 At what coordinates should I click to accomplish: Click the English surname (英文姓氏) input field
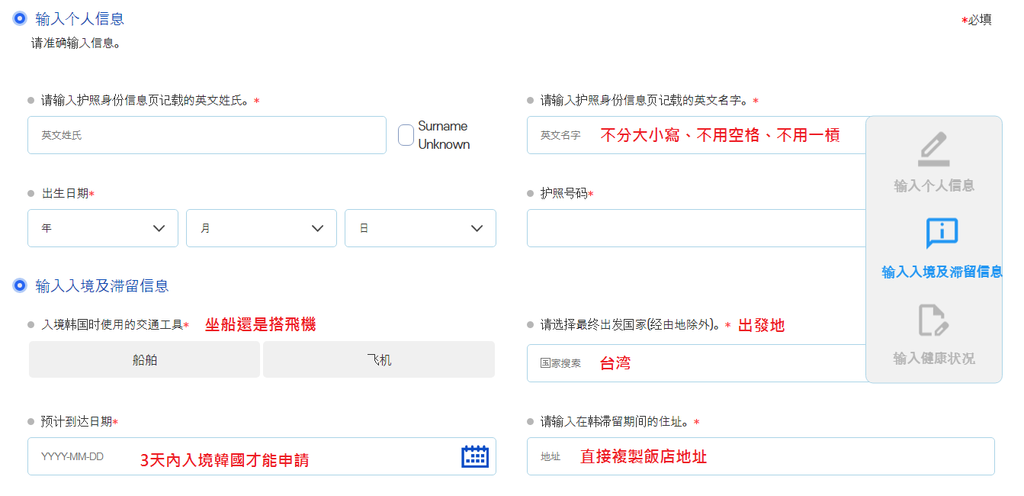click(206, 135)
